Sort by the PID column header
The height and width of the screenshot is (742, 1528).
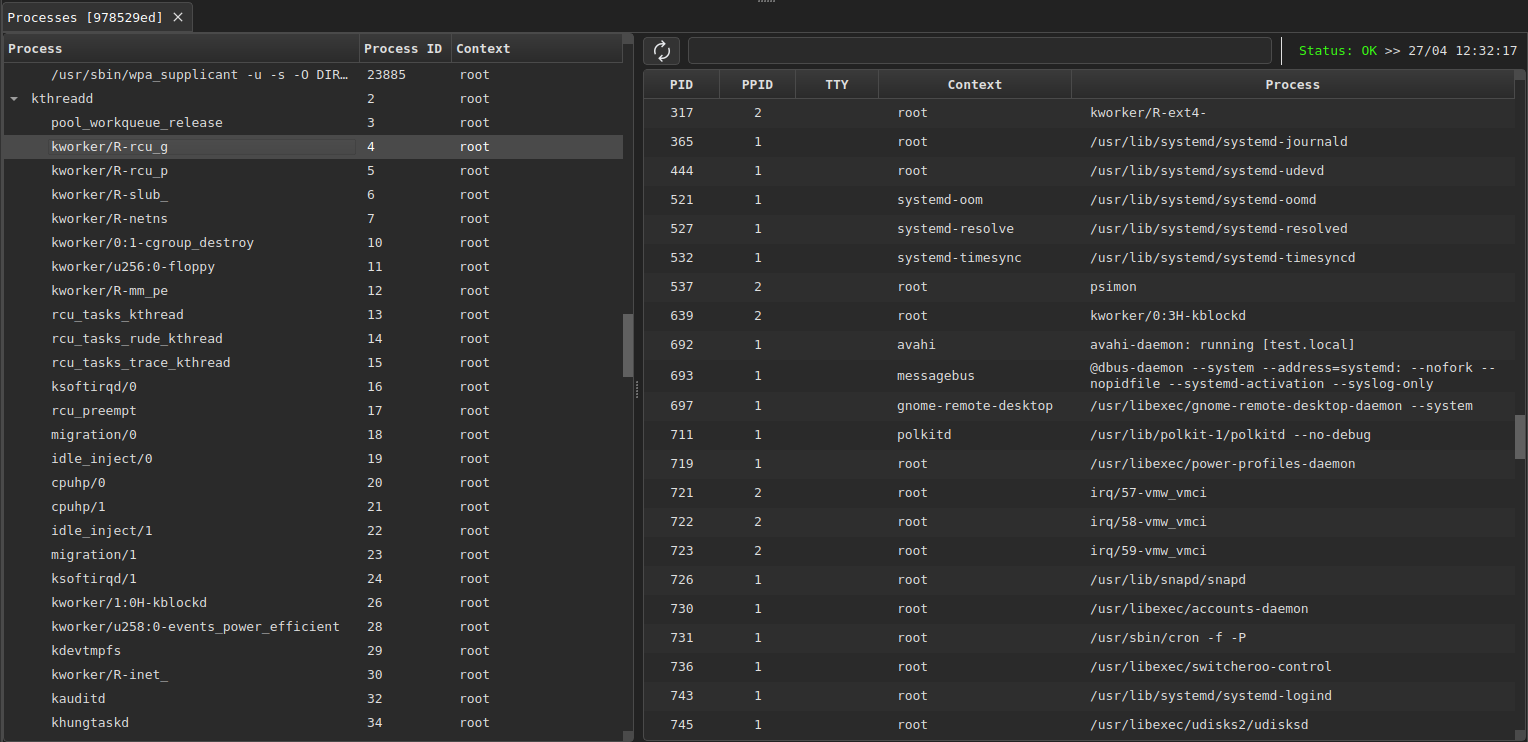[x=681, y=85]
